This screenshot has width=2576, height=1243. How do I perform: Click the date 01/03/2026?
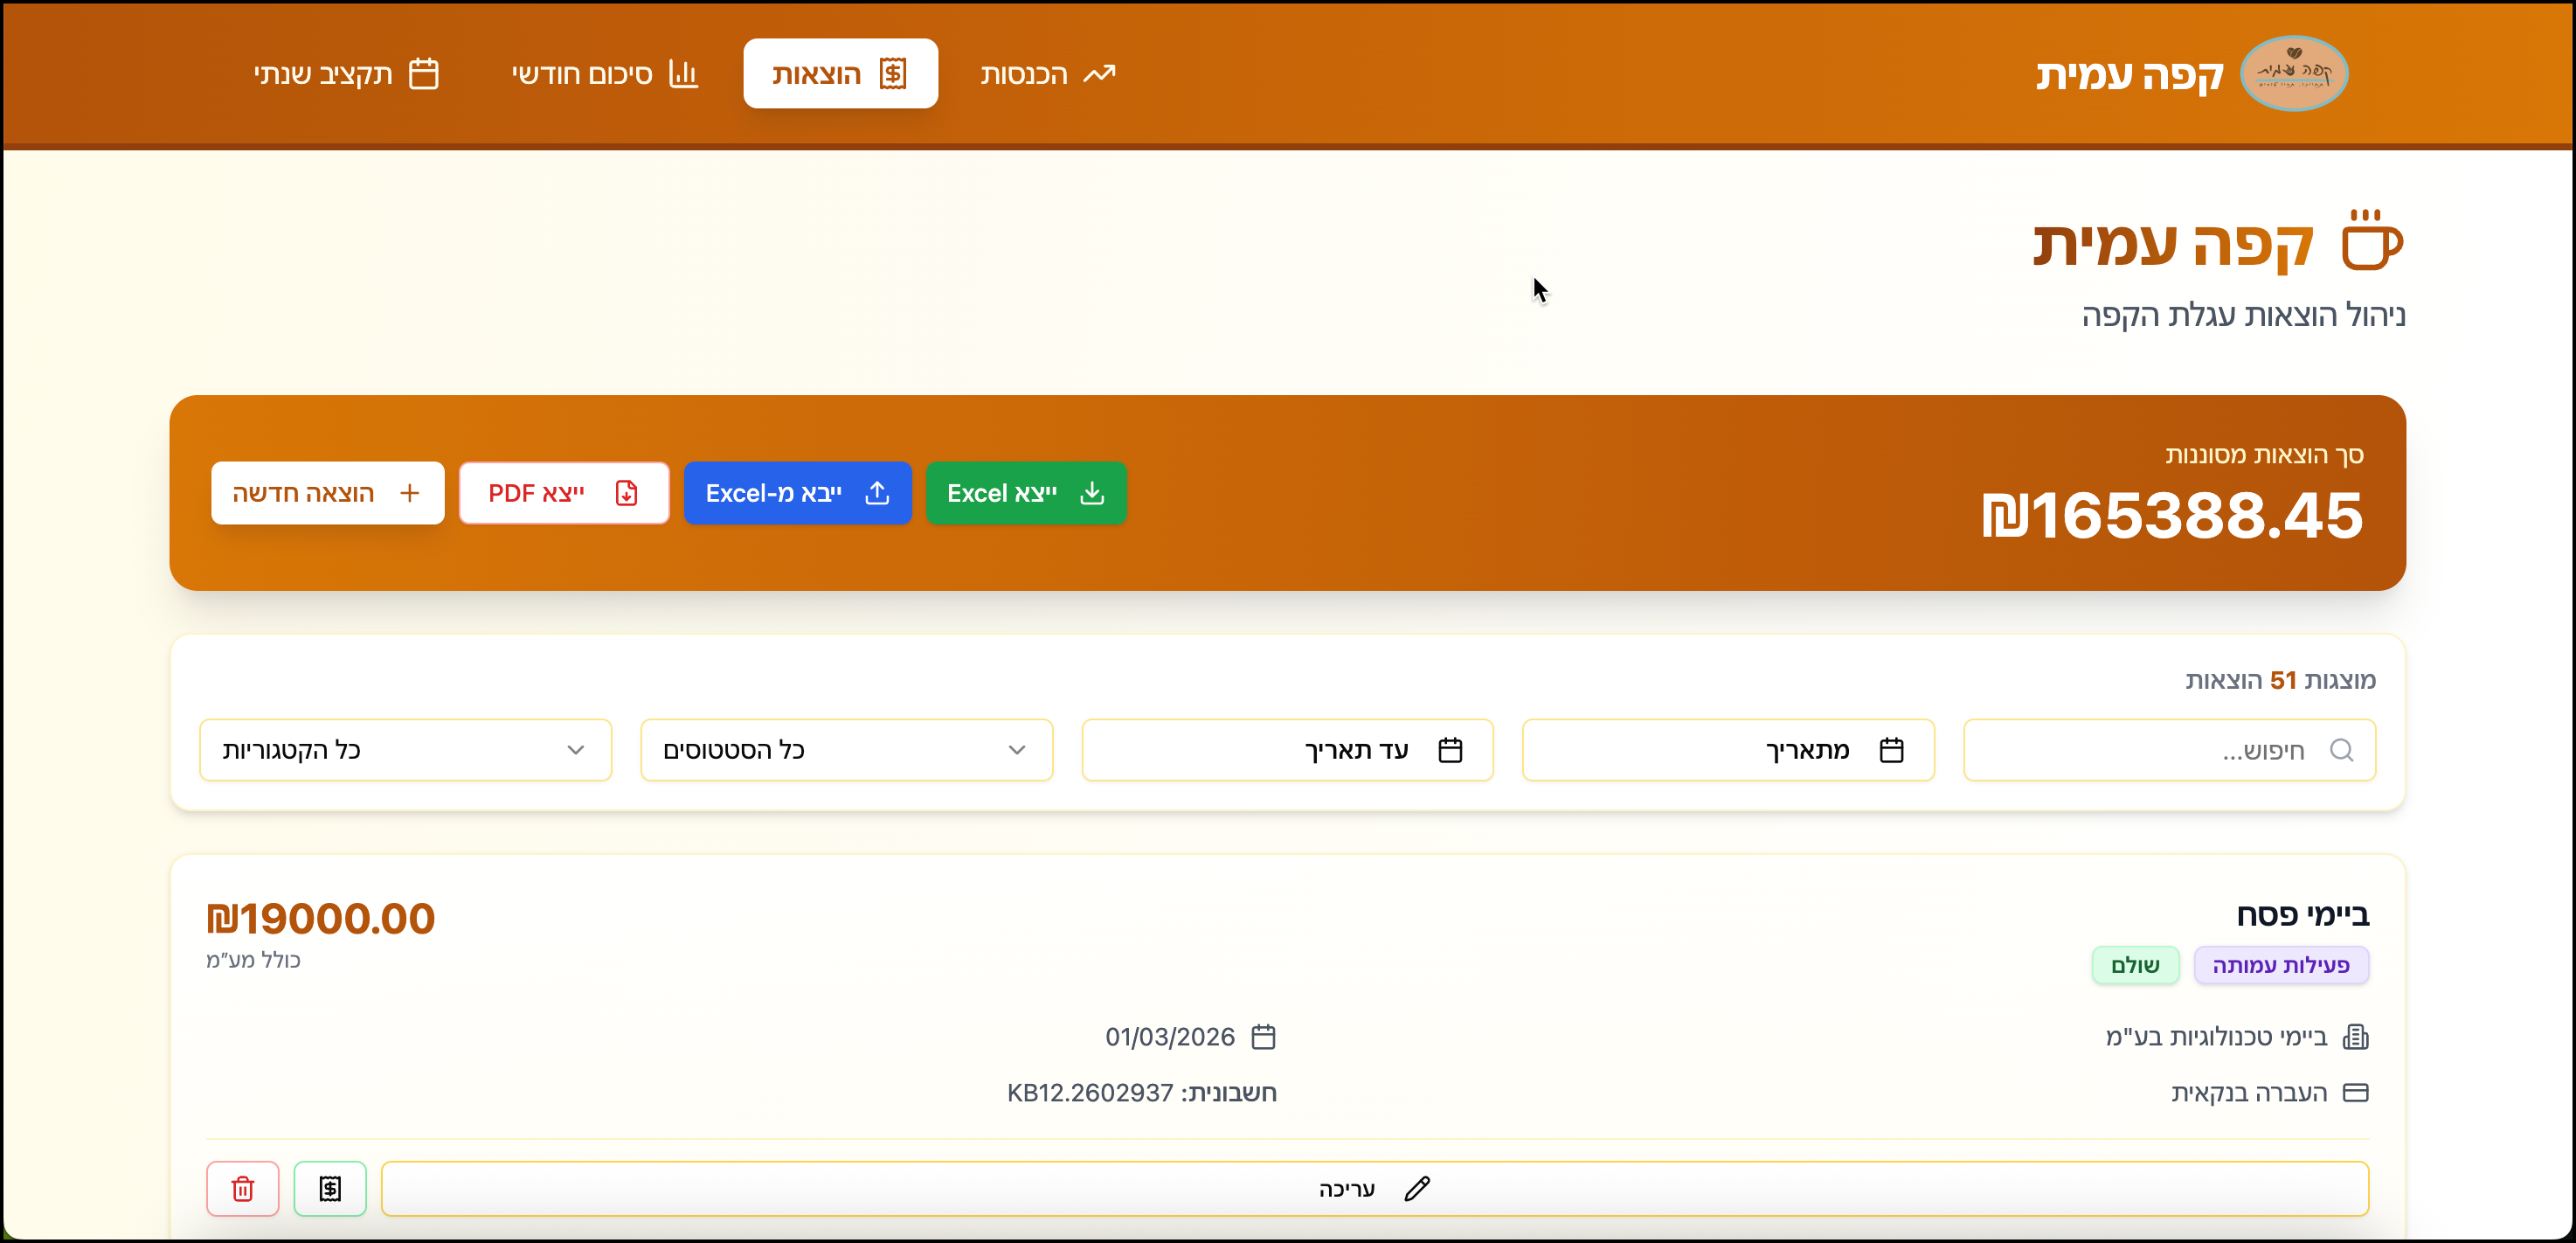[1170, 1037]
